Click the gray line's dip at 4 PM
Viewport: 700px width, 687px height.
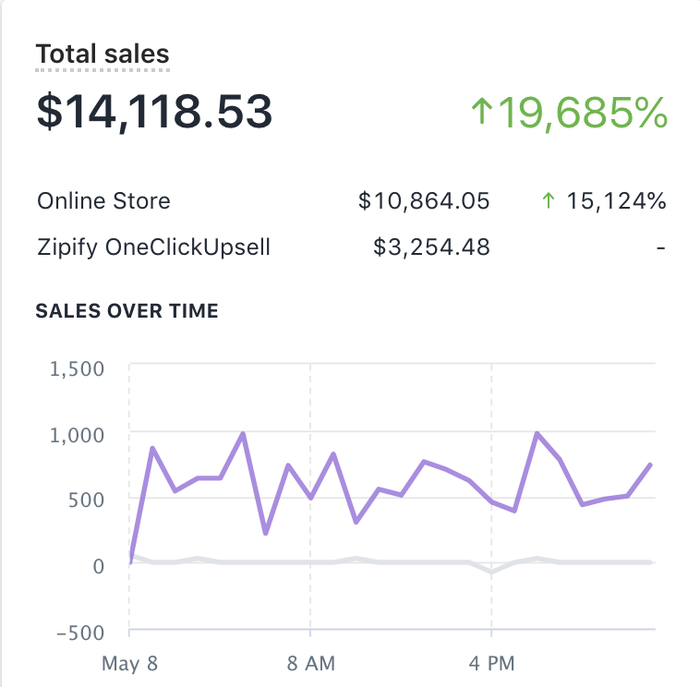coord(491,572)
